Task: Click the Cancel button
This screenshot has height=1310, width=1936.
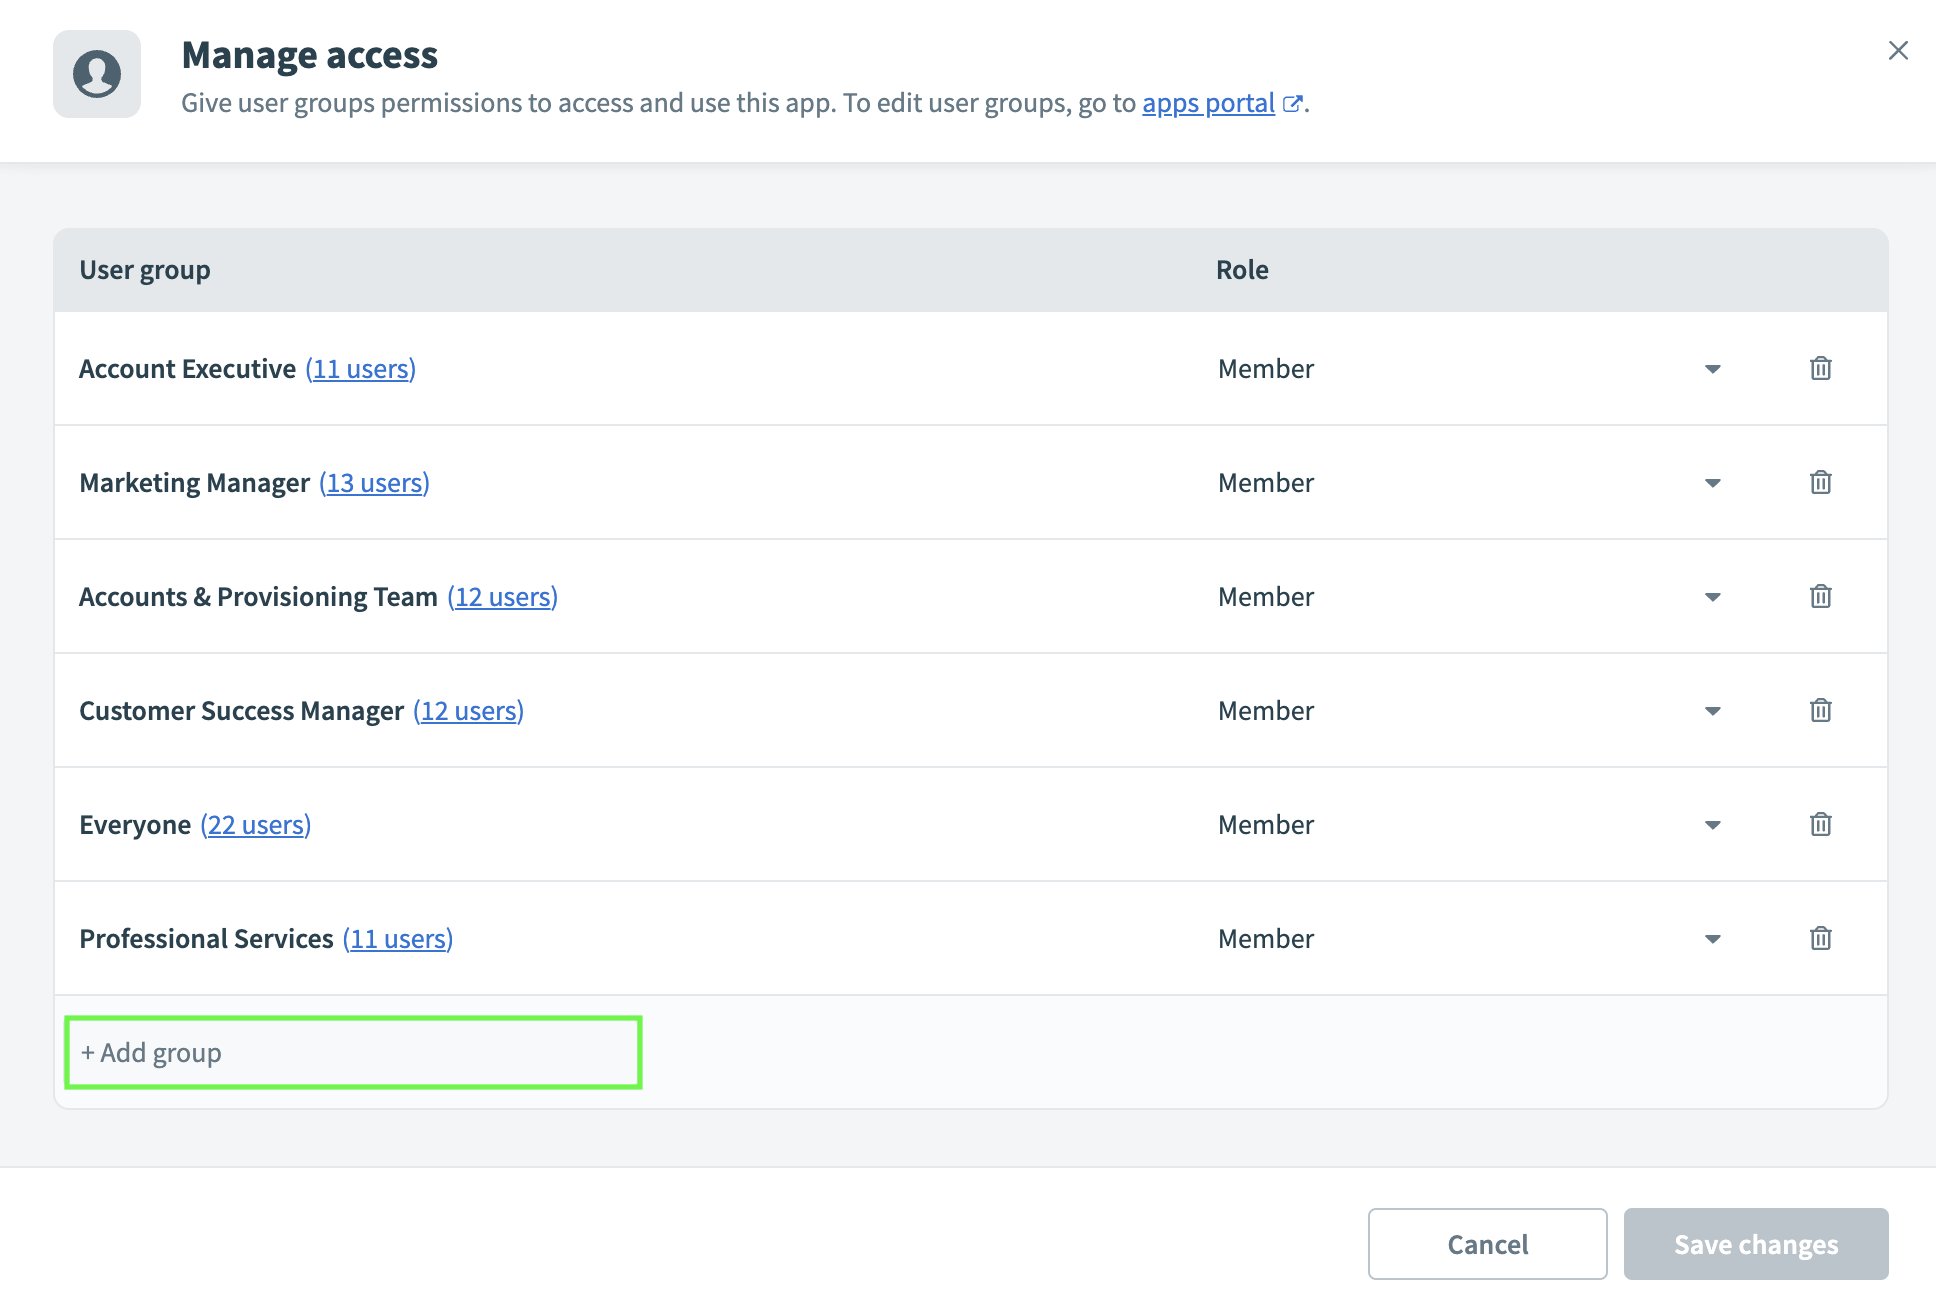Action: [1487, 1244]
